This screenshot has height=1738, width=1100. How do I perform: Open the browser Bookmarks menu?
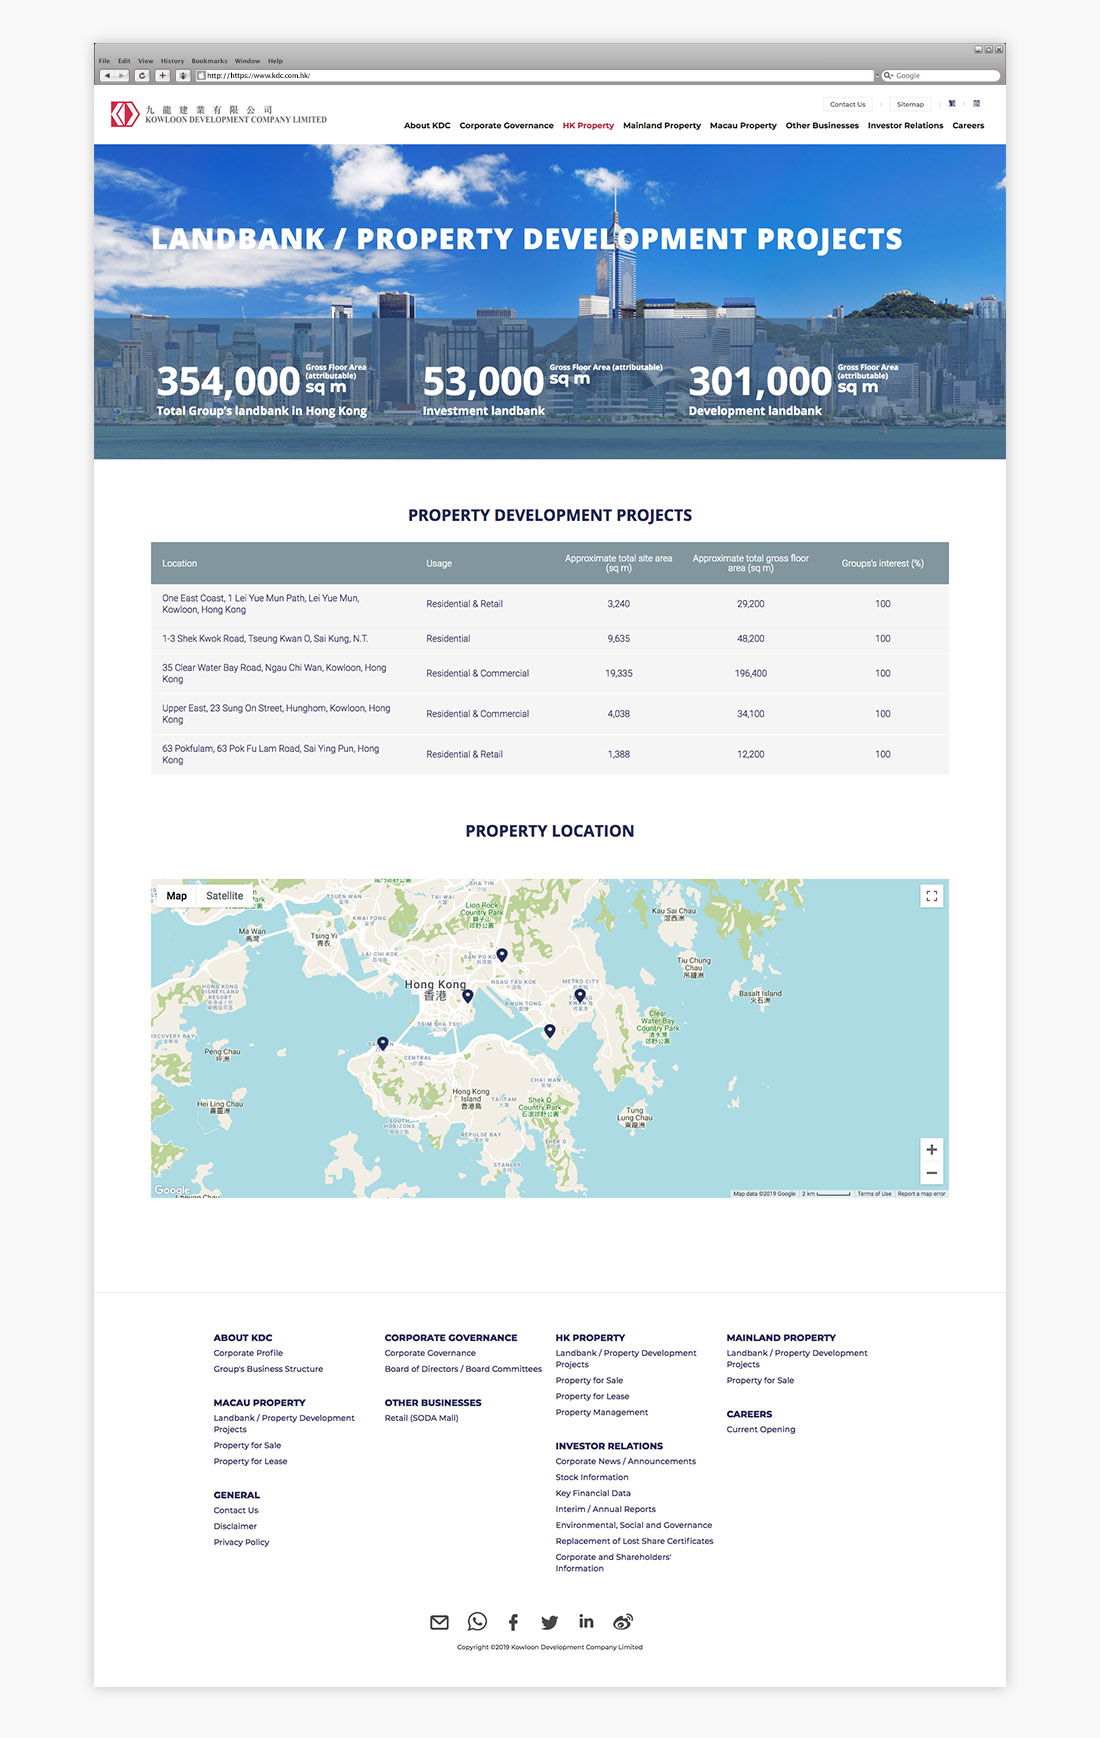pyautogui.click(x=210, y=61)
